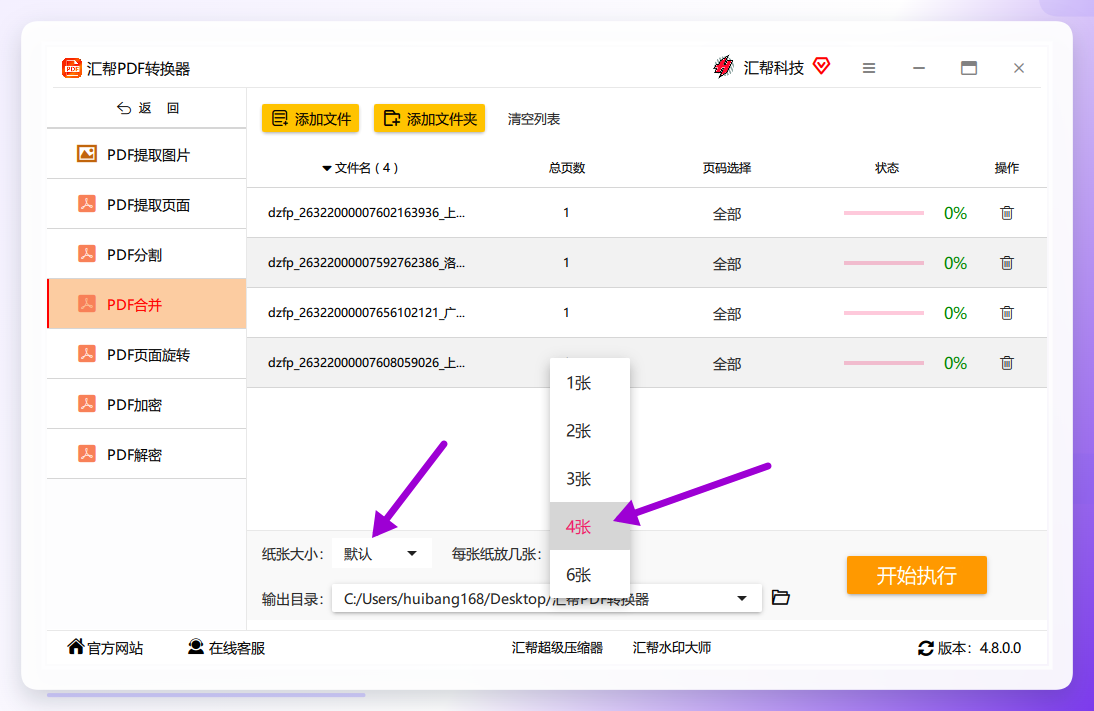Choose 2张 per page option

pos(590,431)
